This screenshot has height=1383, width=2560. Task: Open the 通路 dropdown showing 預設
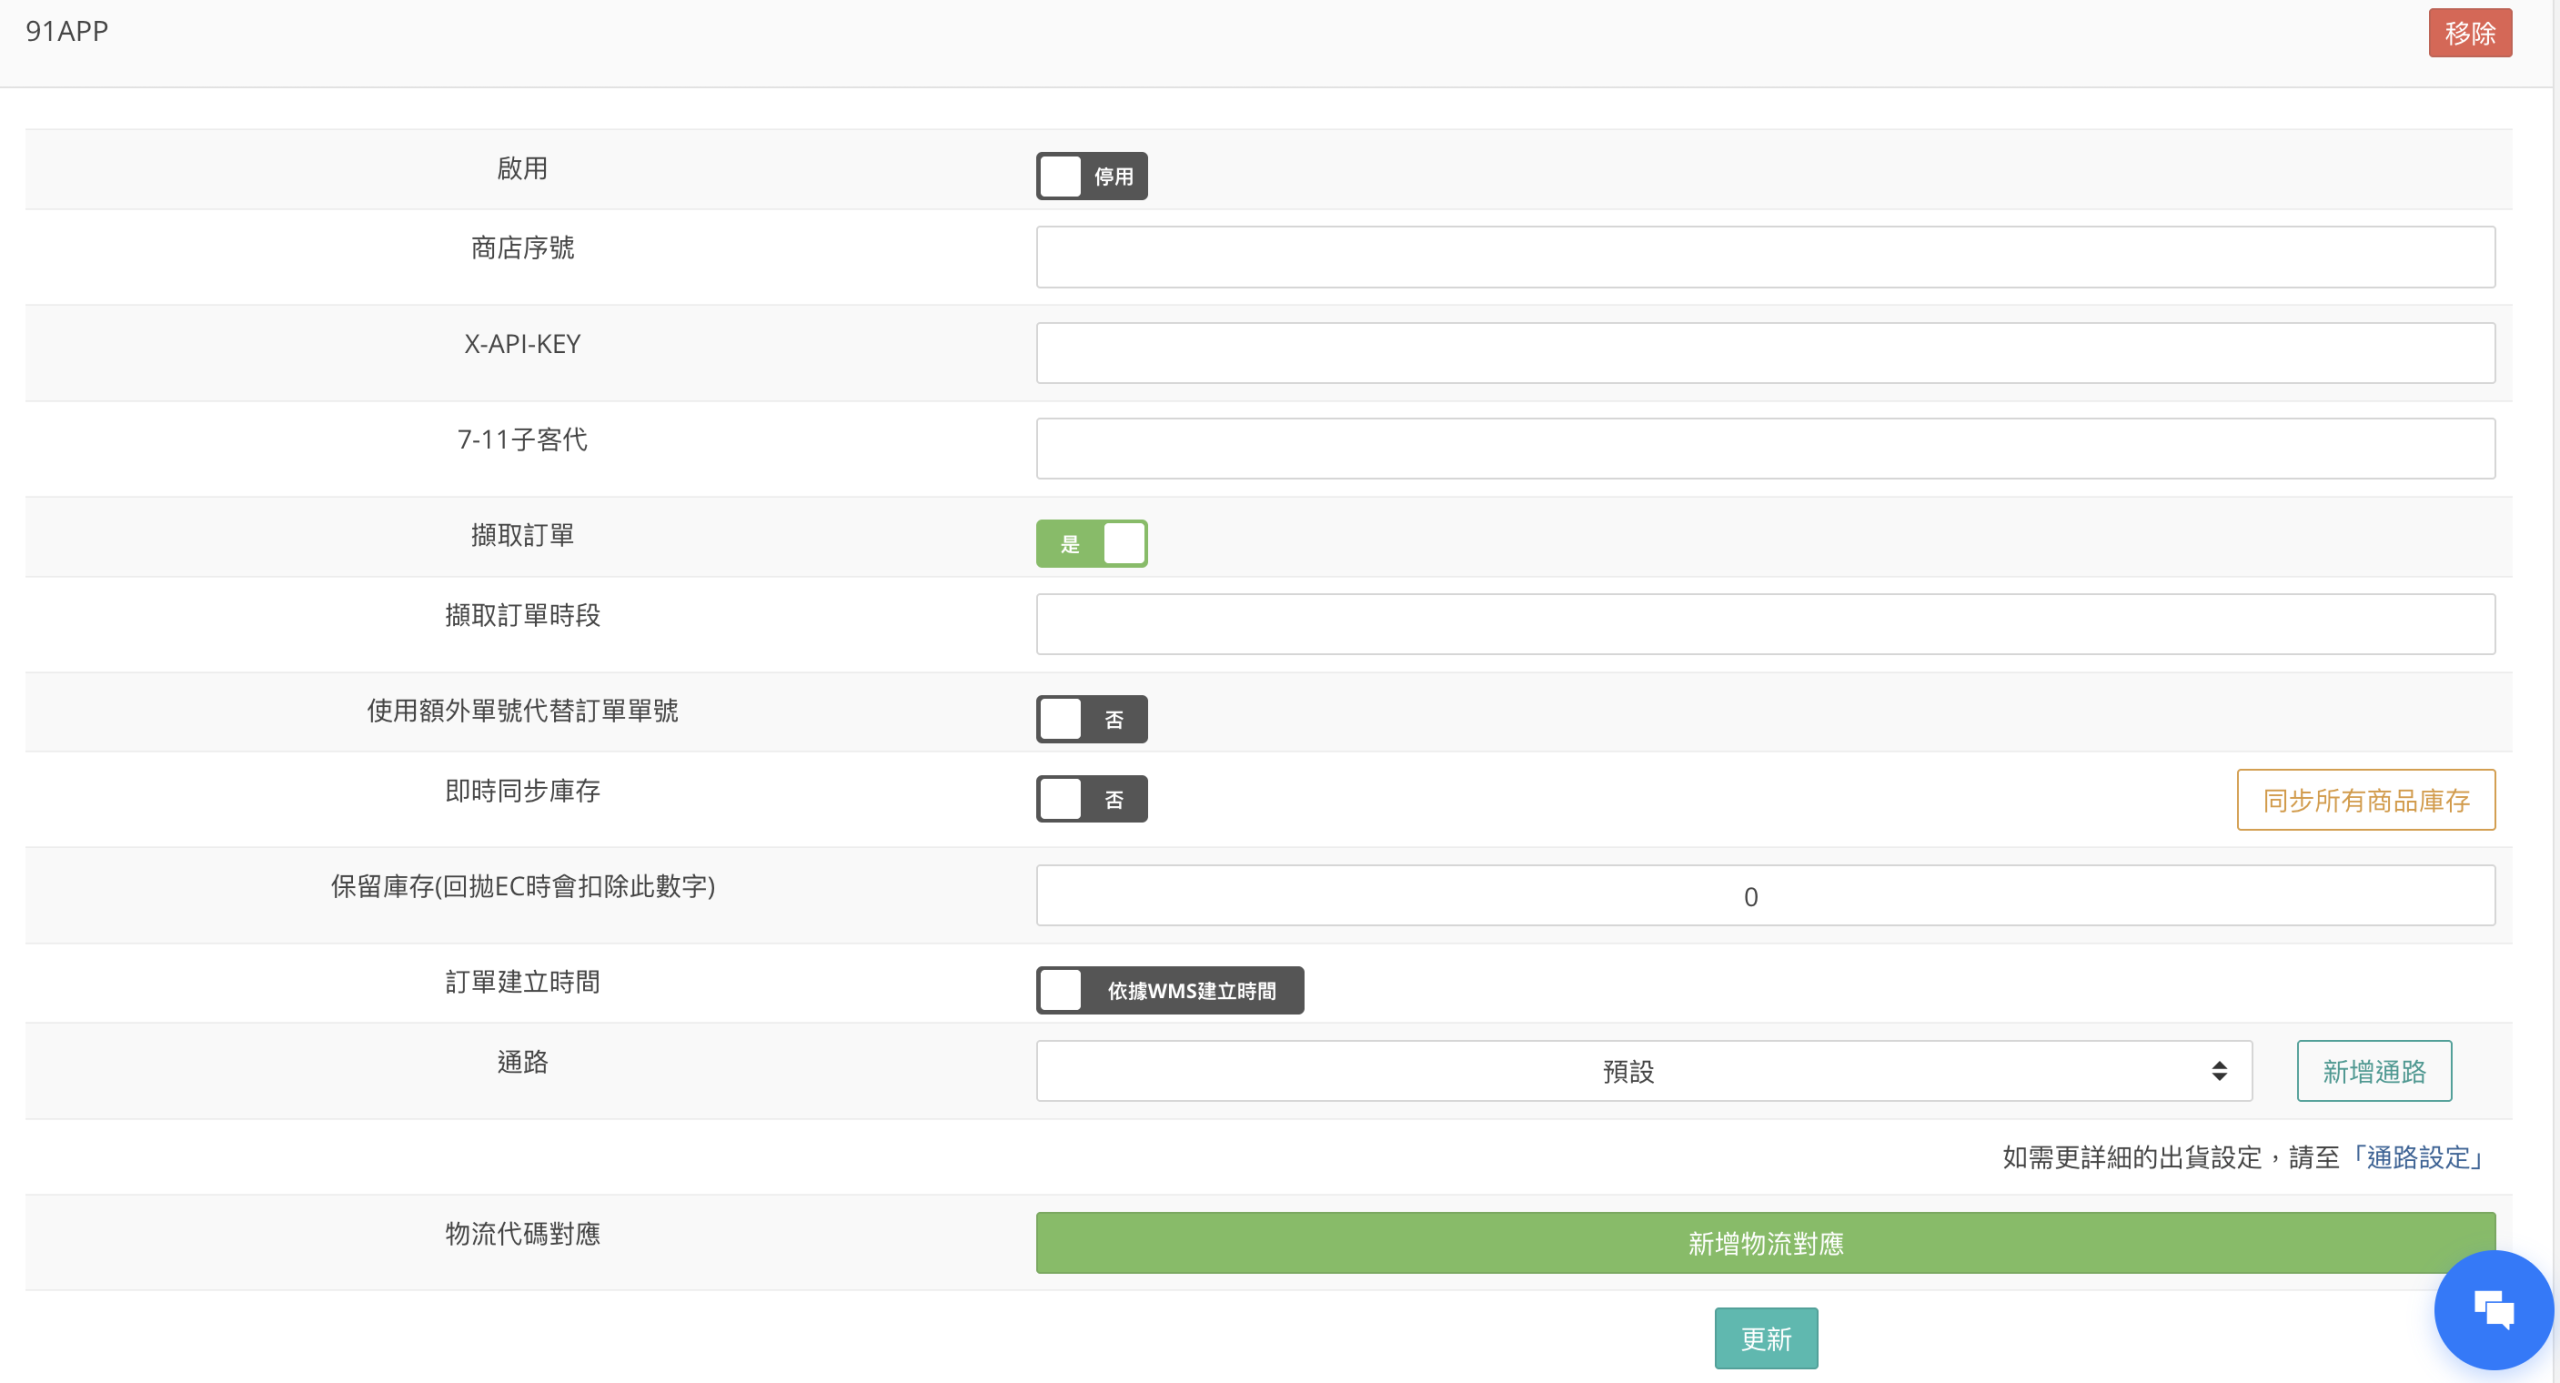[1628, 1071]
